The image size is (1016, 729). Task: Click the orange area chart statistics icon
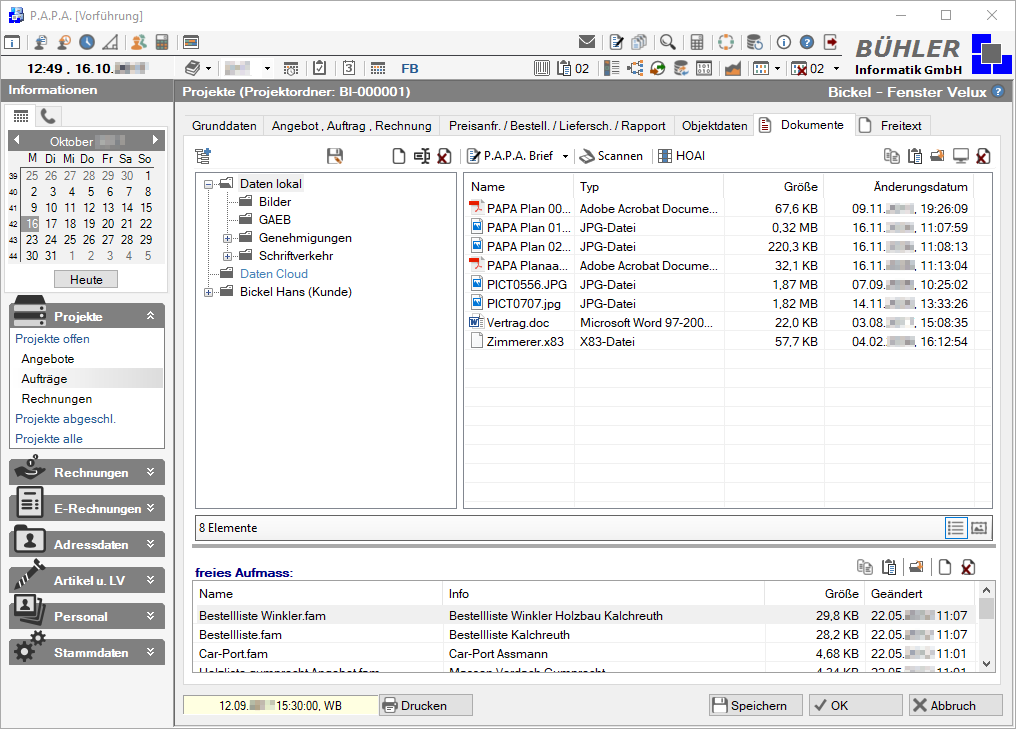[732, 68]
